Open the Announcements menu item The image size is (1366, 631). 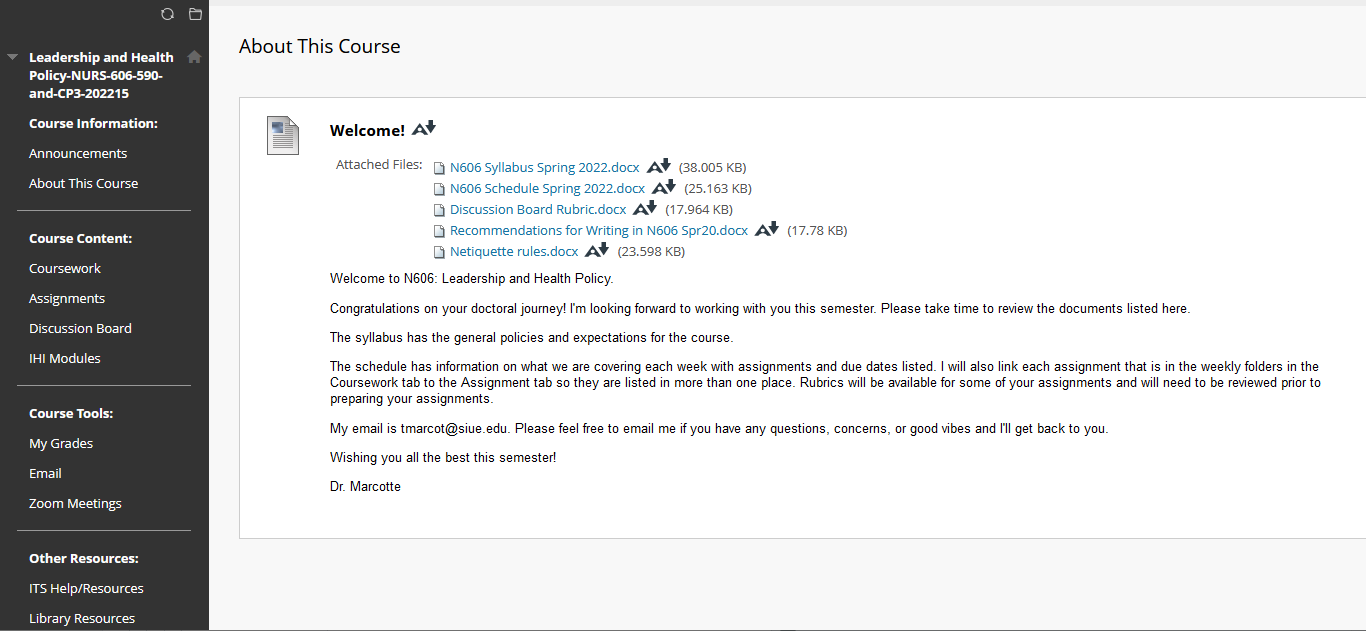[x=78, y=153]
